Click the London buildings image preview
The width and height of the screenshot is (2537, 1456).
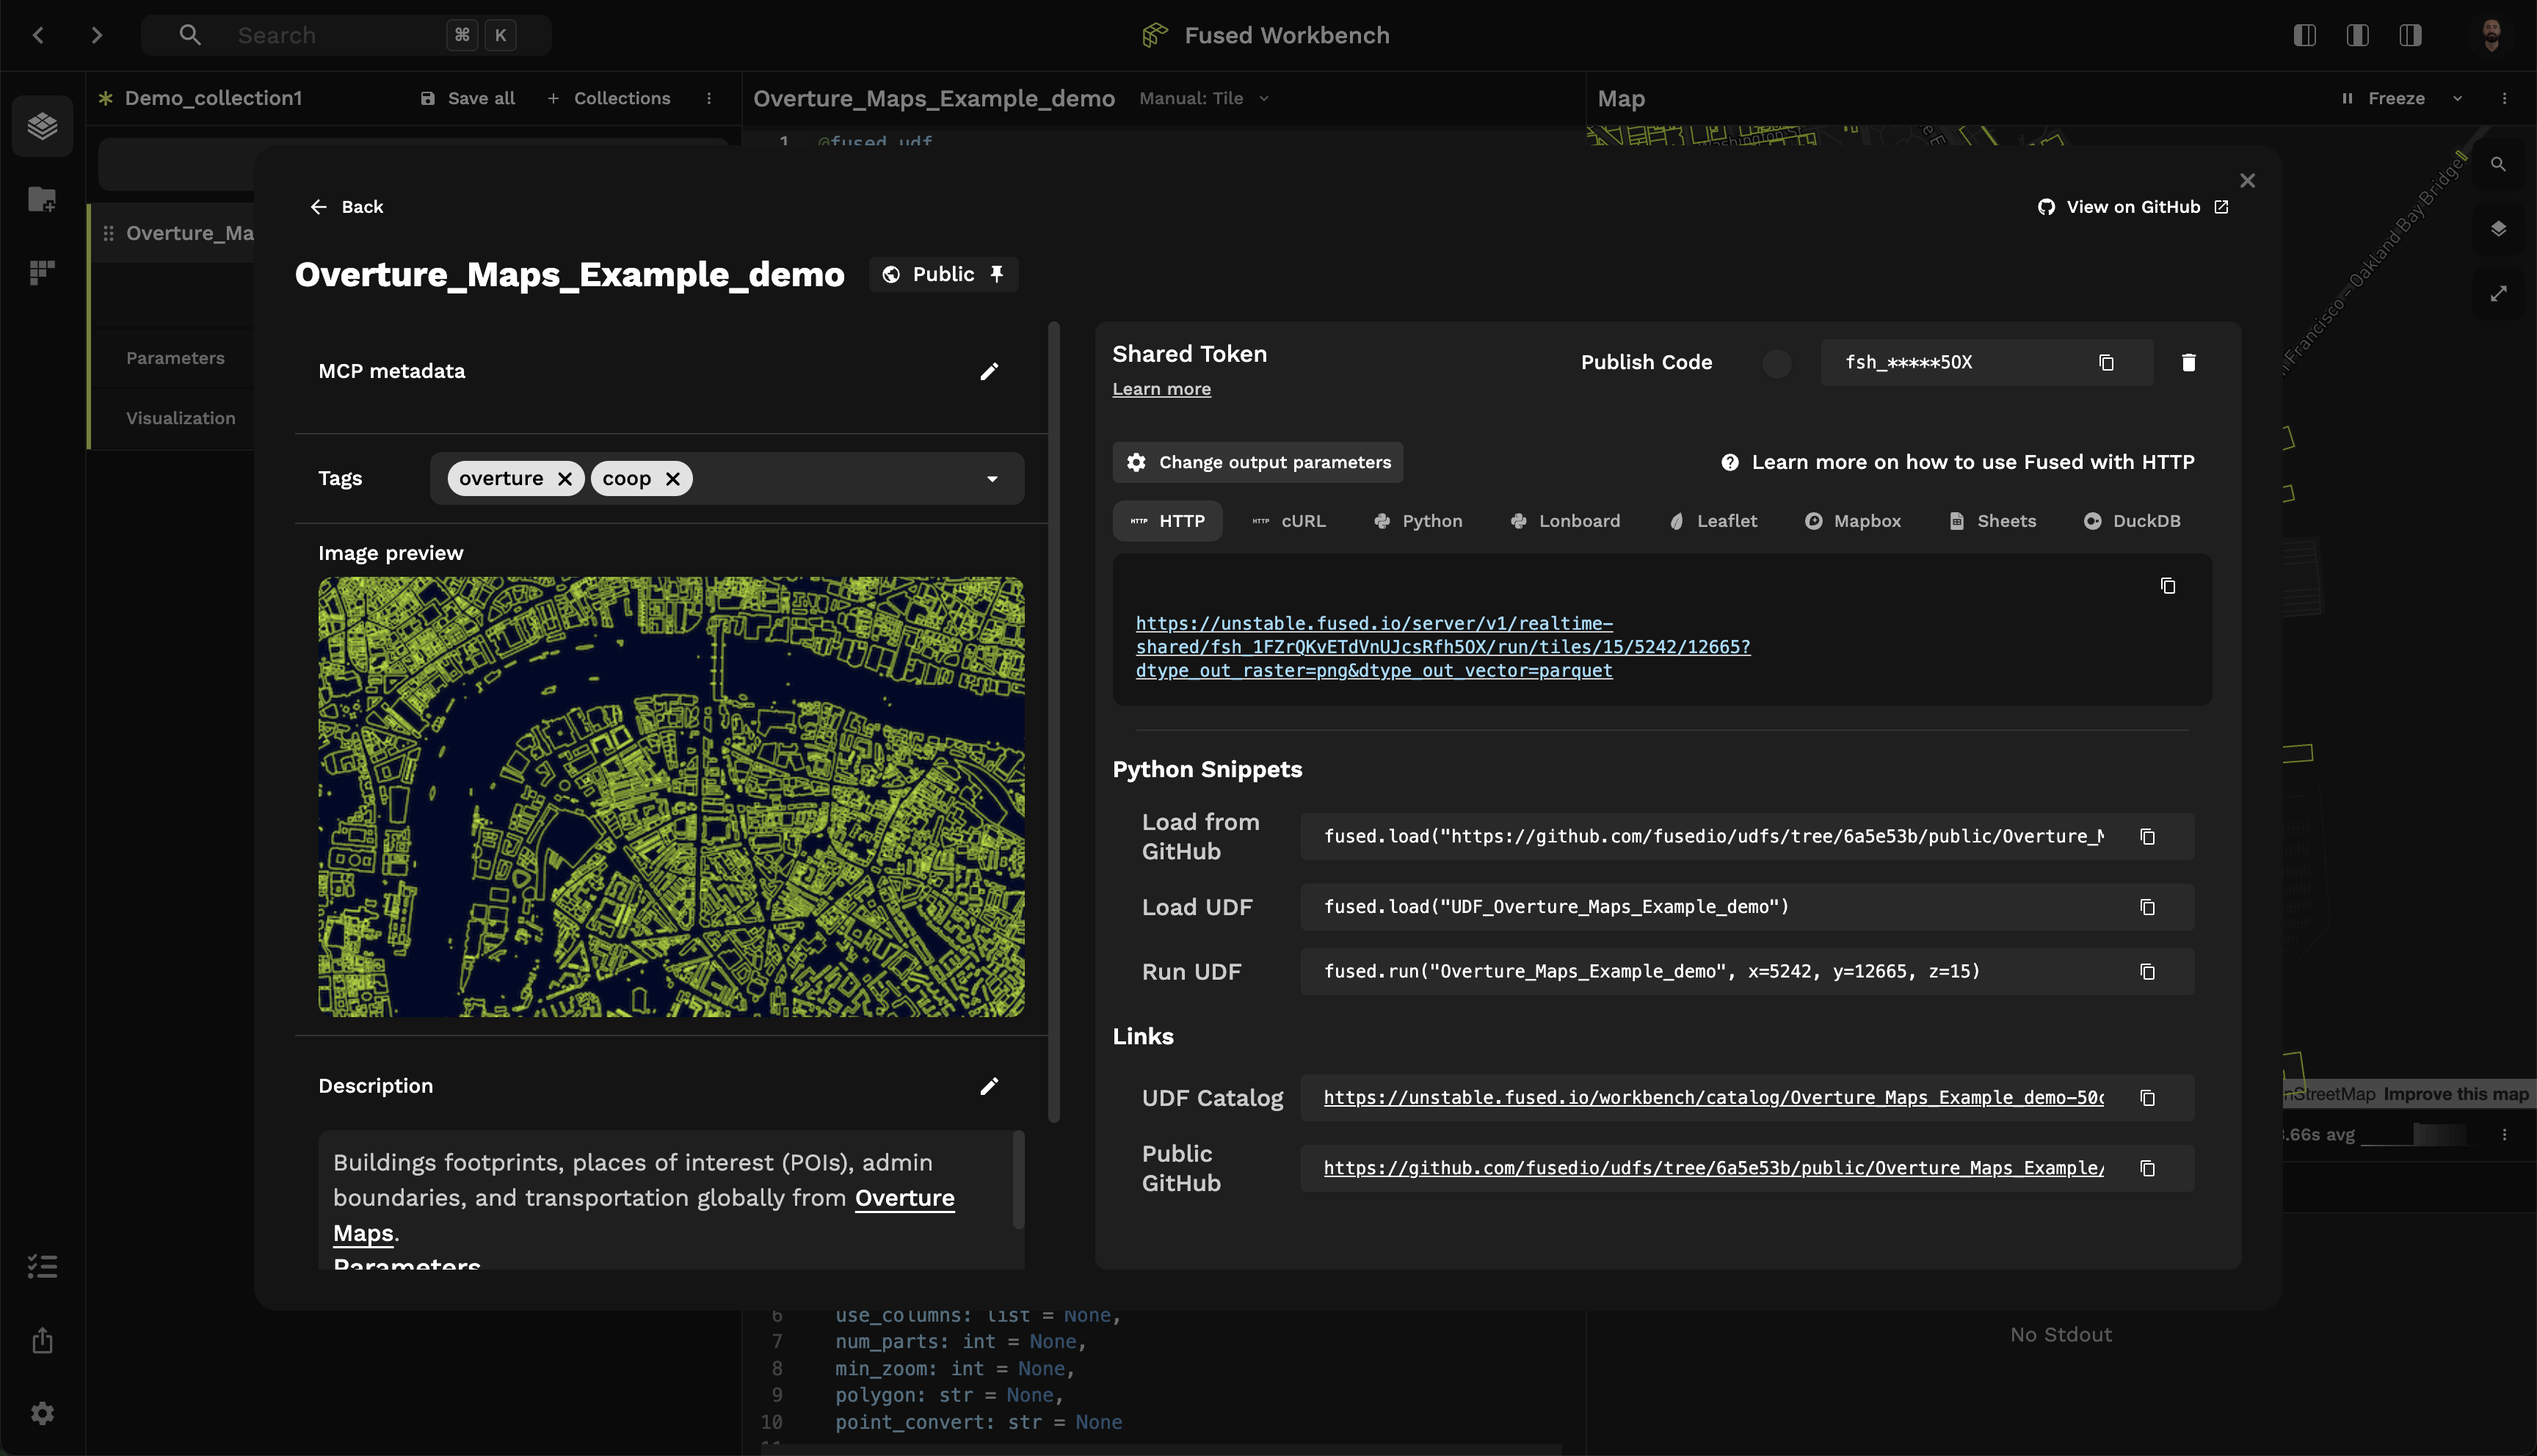(x=671, y=797)
